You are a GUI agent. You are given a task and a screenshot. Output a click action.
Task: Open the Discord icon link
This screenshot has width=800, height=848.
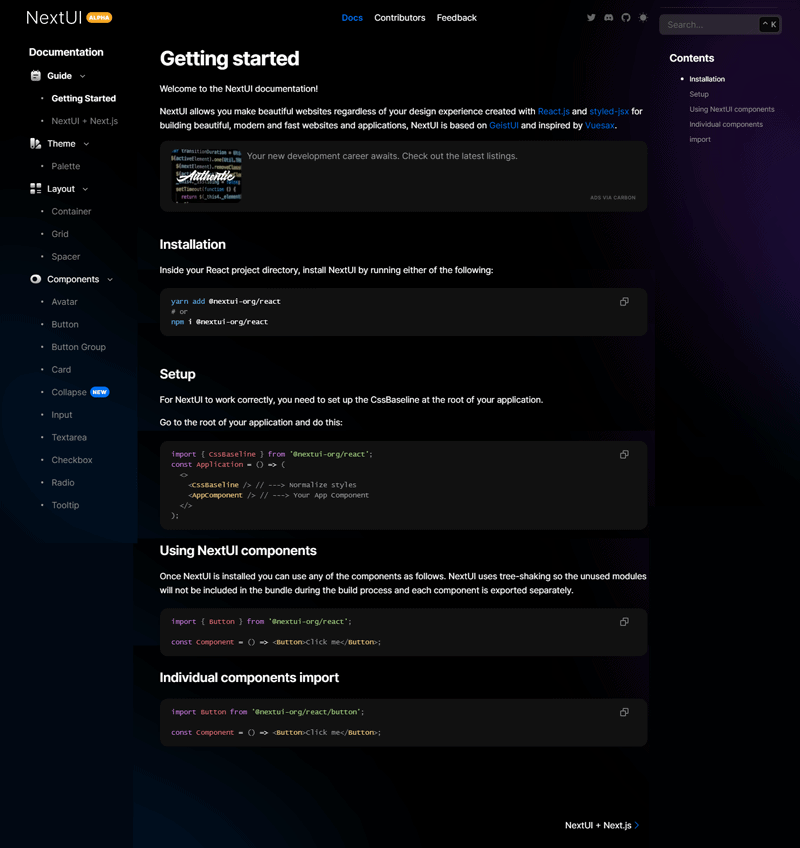point(609,17)
